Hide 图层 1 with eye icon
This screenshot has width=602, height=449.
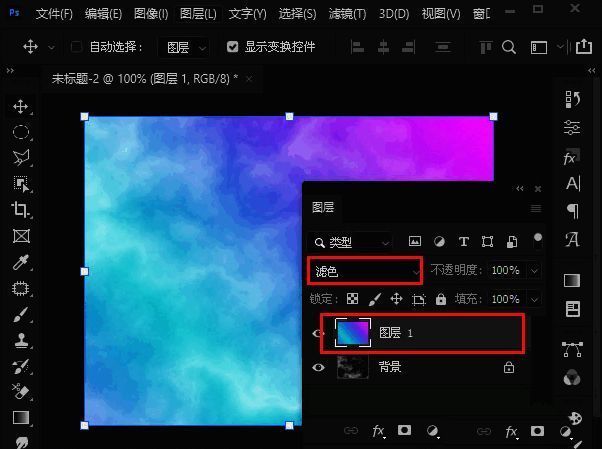coord(318,333)
